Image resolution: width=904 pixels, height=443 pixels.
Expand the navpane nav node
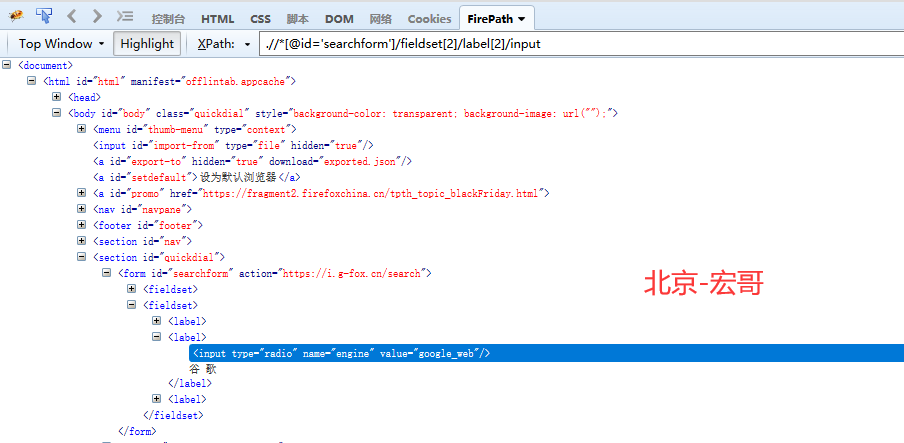click(81, 209)
